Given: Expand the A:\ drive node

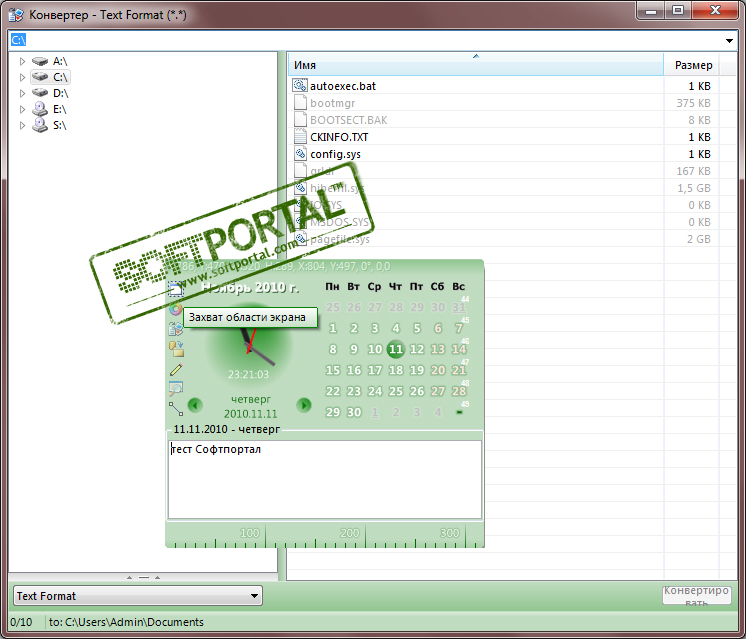Looking at the screenshot, I should pyautogui.click(x=22, y=61).
